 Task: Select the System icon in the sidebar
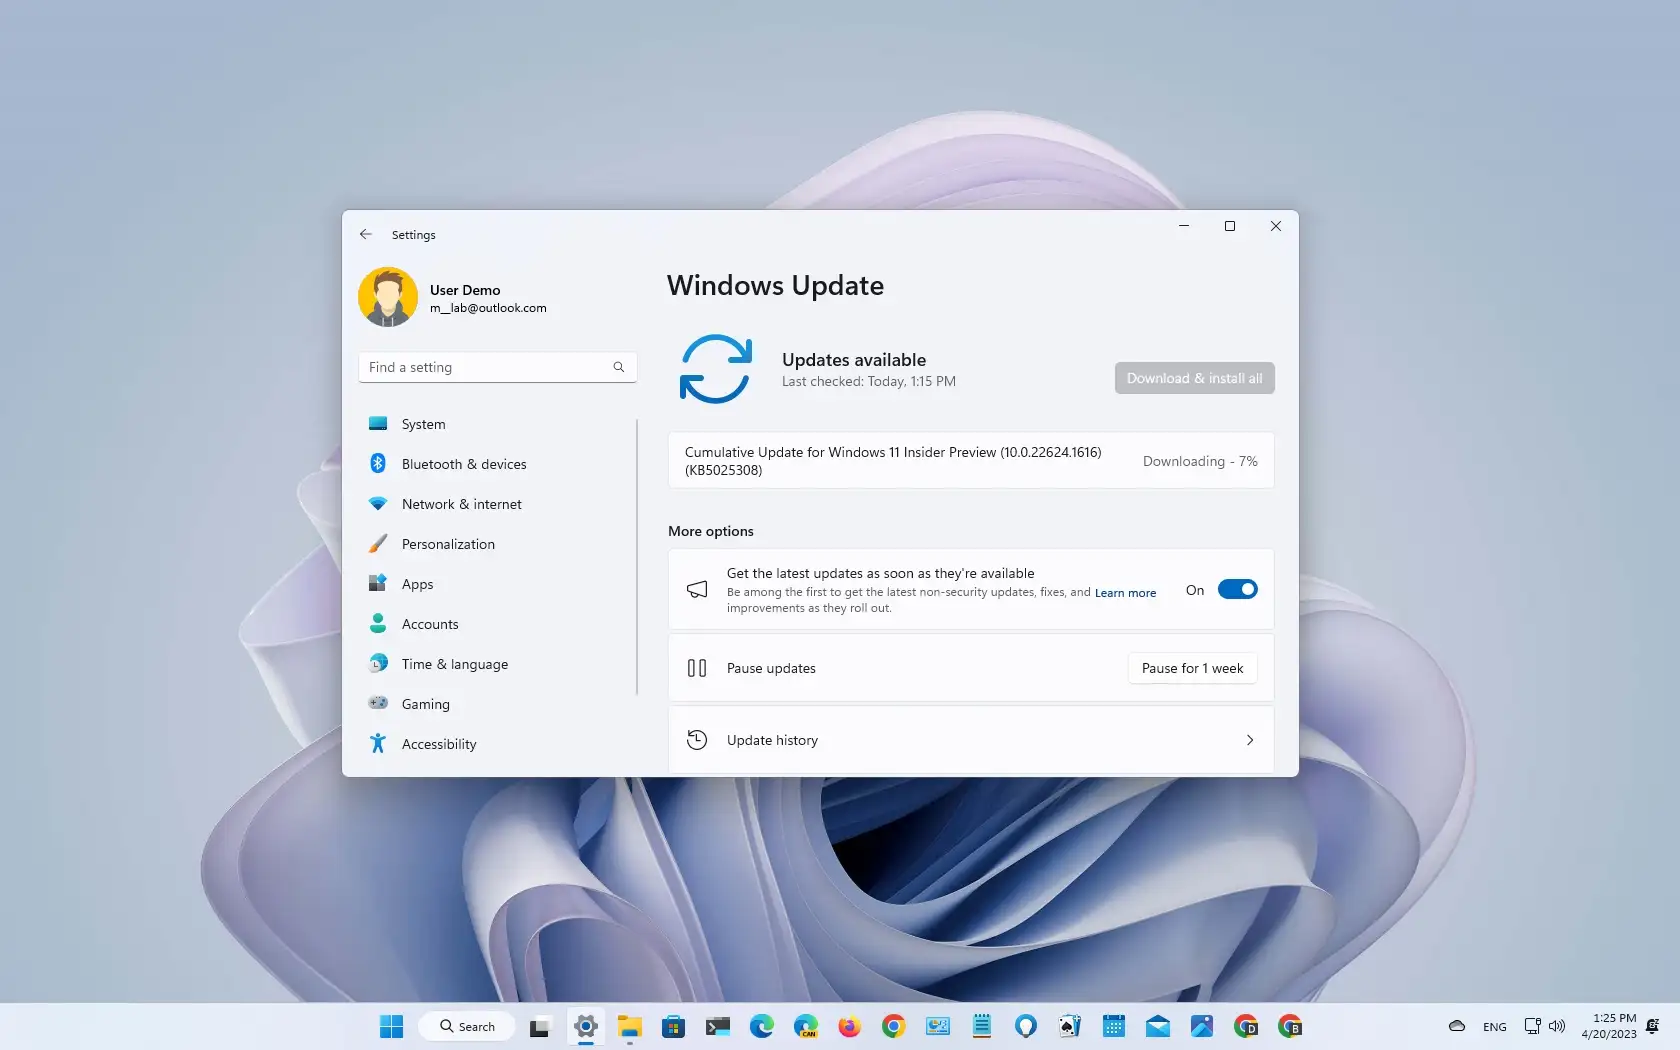[x=378, y=423]
